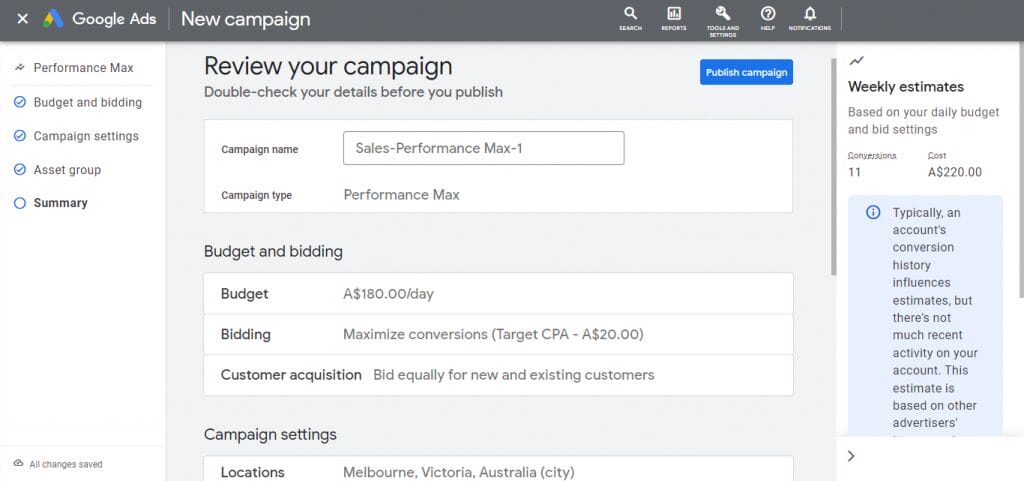Click the Help question mark icon
This screenshot has width=1024, height=481.
click(x=768, y=14)
